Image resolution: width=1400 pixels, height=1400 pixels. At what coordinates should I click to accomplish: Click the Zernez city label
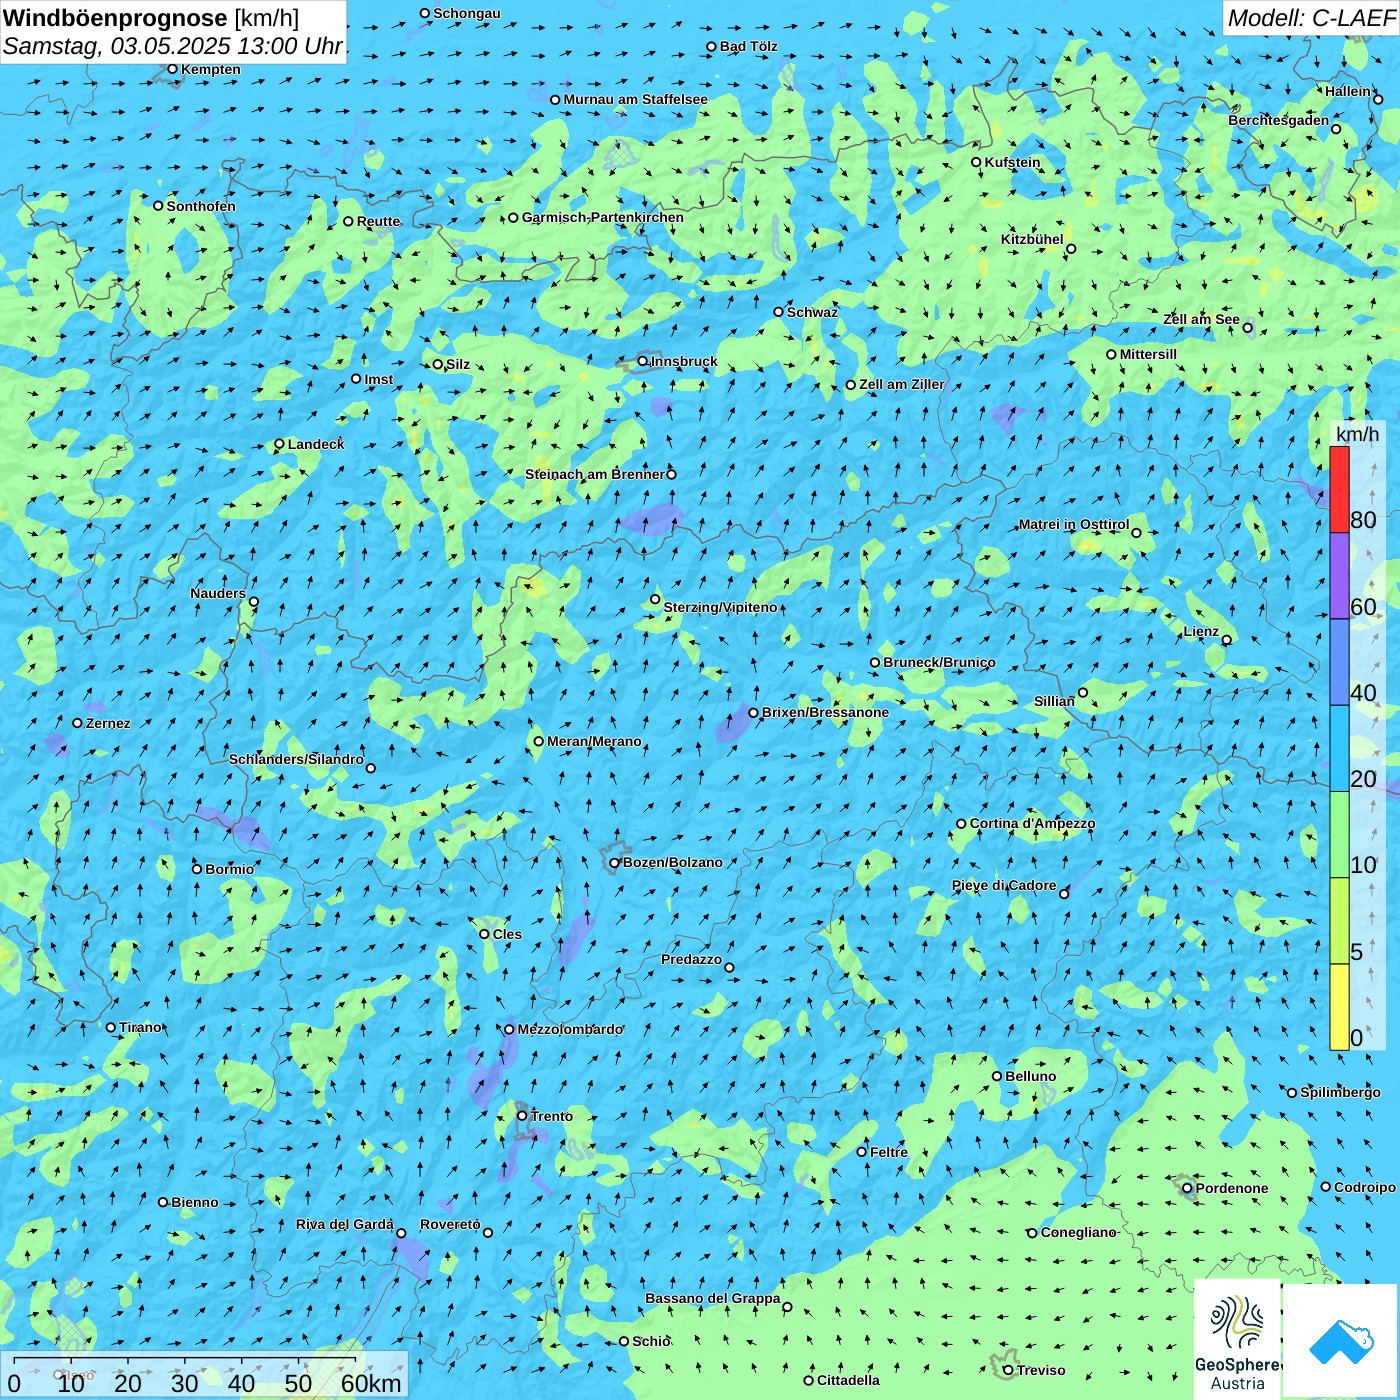pos(108,723)
